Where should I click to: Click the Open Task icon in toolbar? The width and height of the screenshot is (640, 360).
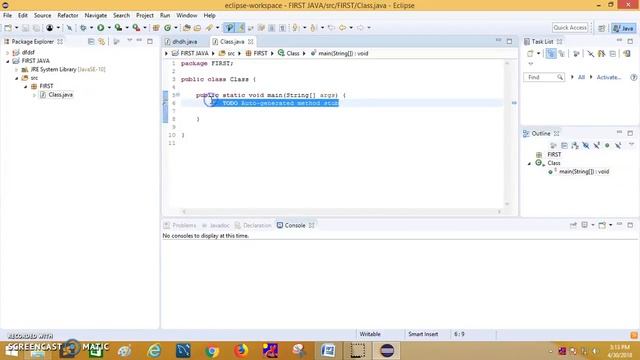pyautogui.click(x=198, y=28)
